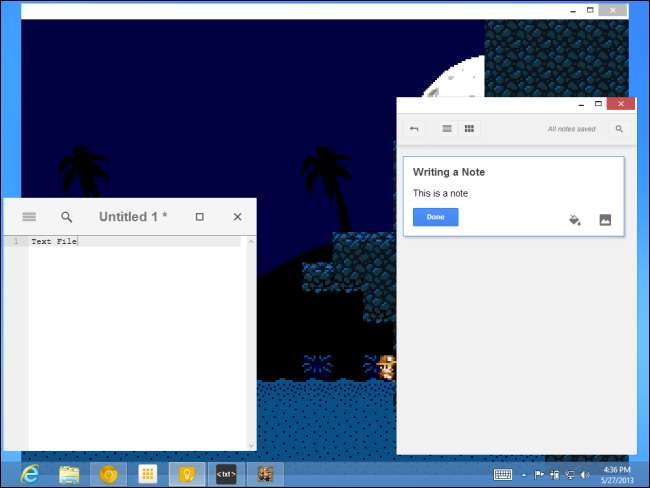Click the back arrow in the notes app
Screen dimensions: 650x488
tap(415, 129)
